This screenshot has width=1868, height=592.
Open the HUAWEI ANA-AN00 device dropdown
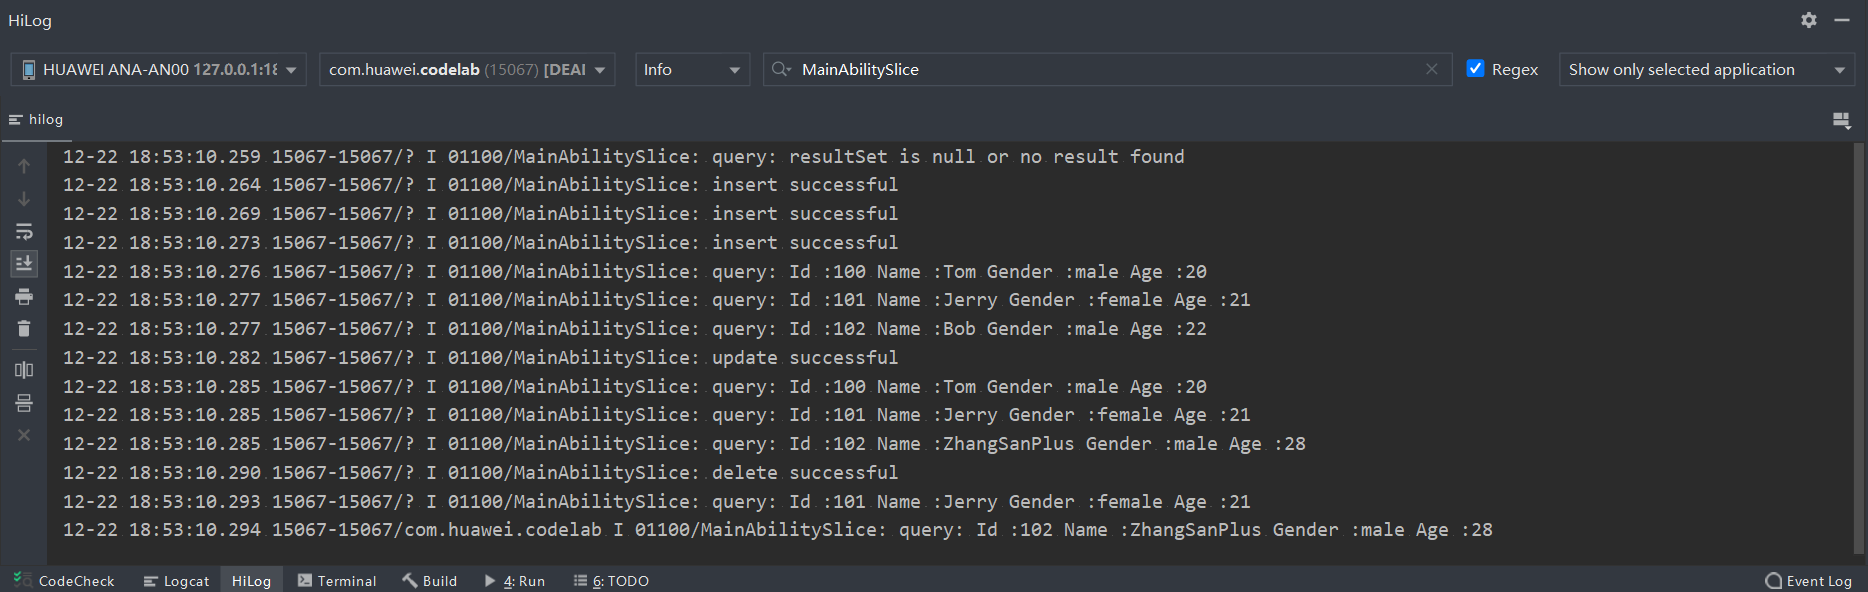[159, 69]
